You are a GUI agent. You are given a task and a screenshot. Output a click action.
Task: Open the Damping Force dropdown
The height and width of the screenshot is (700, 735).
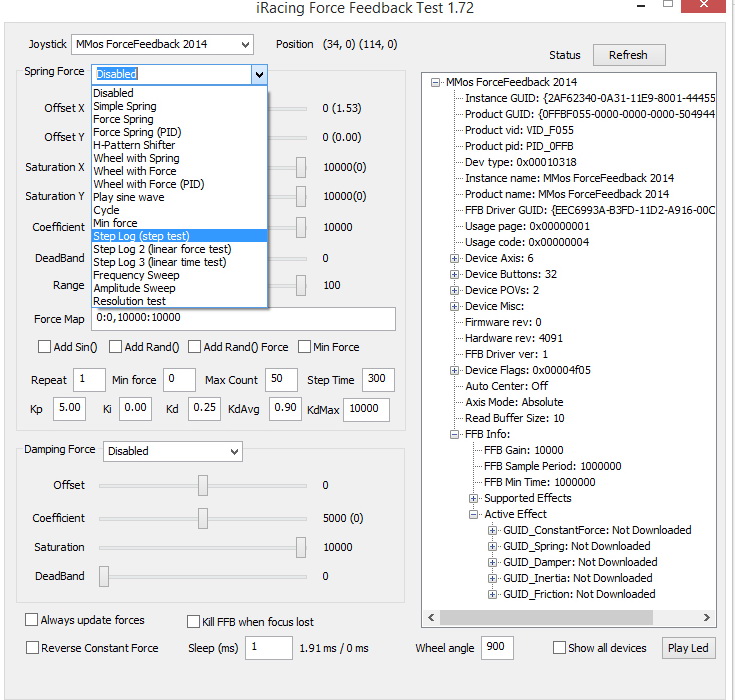tap(172, 452)
